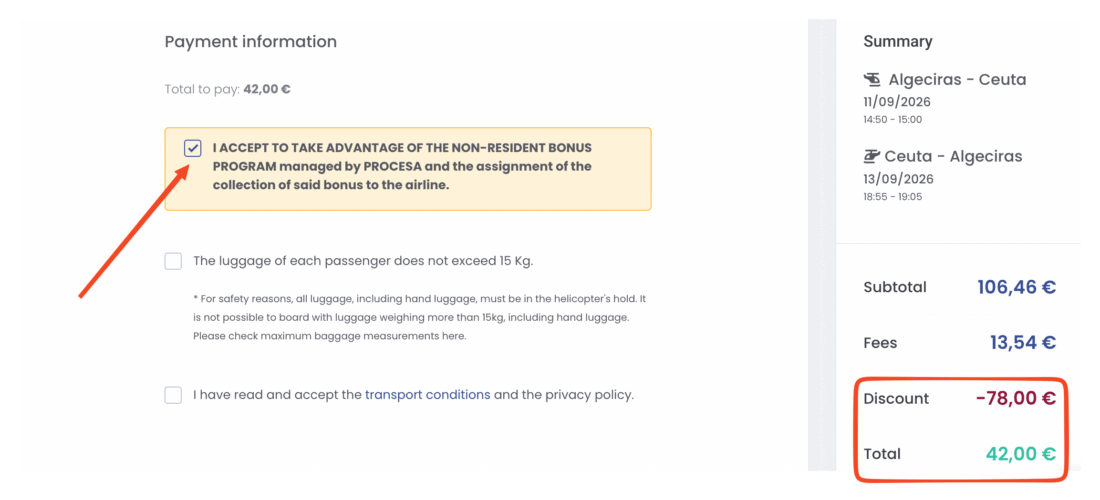Click the Subtotal amount 106,46 €

pyautogui.click(x=1017, y=287)
